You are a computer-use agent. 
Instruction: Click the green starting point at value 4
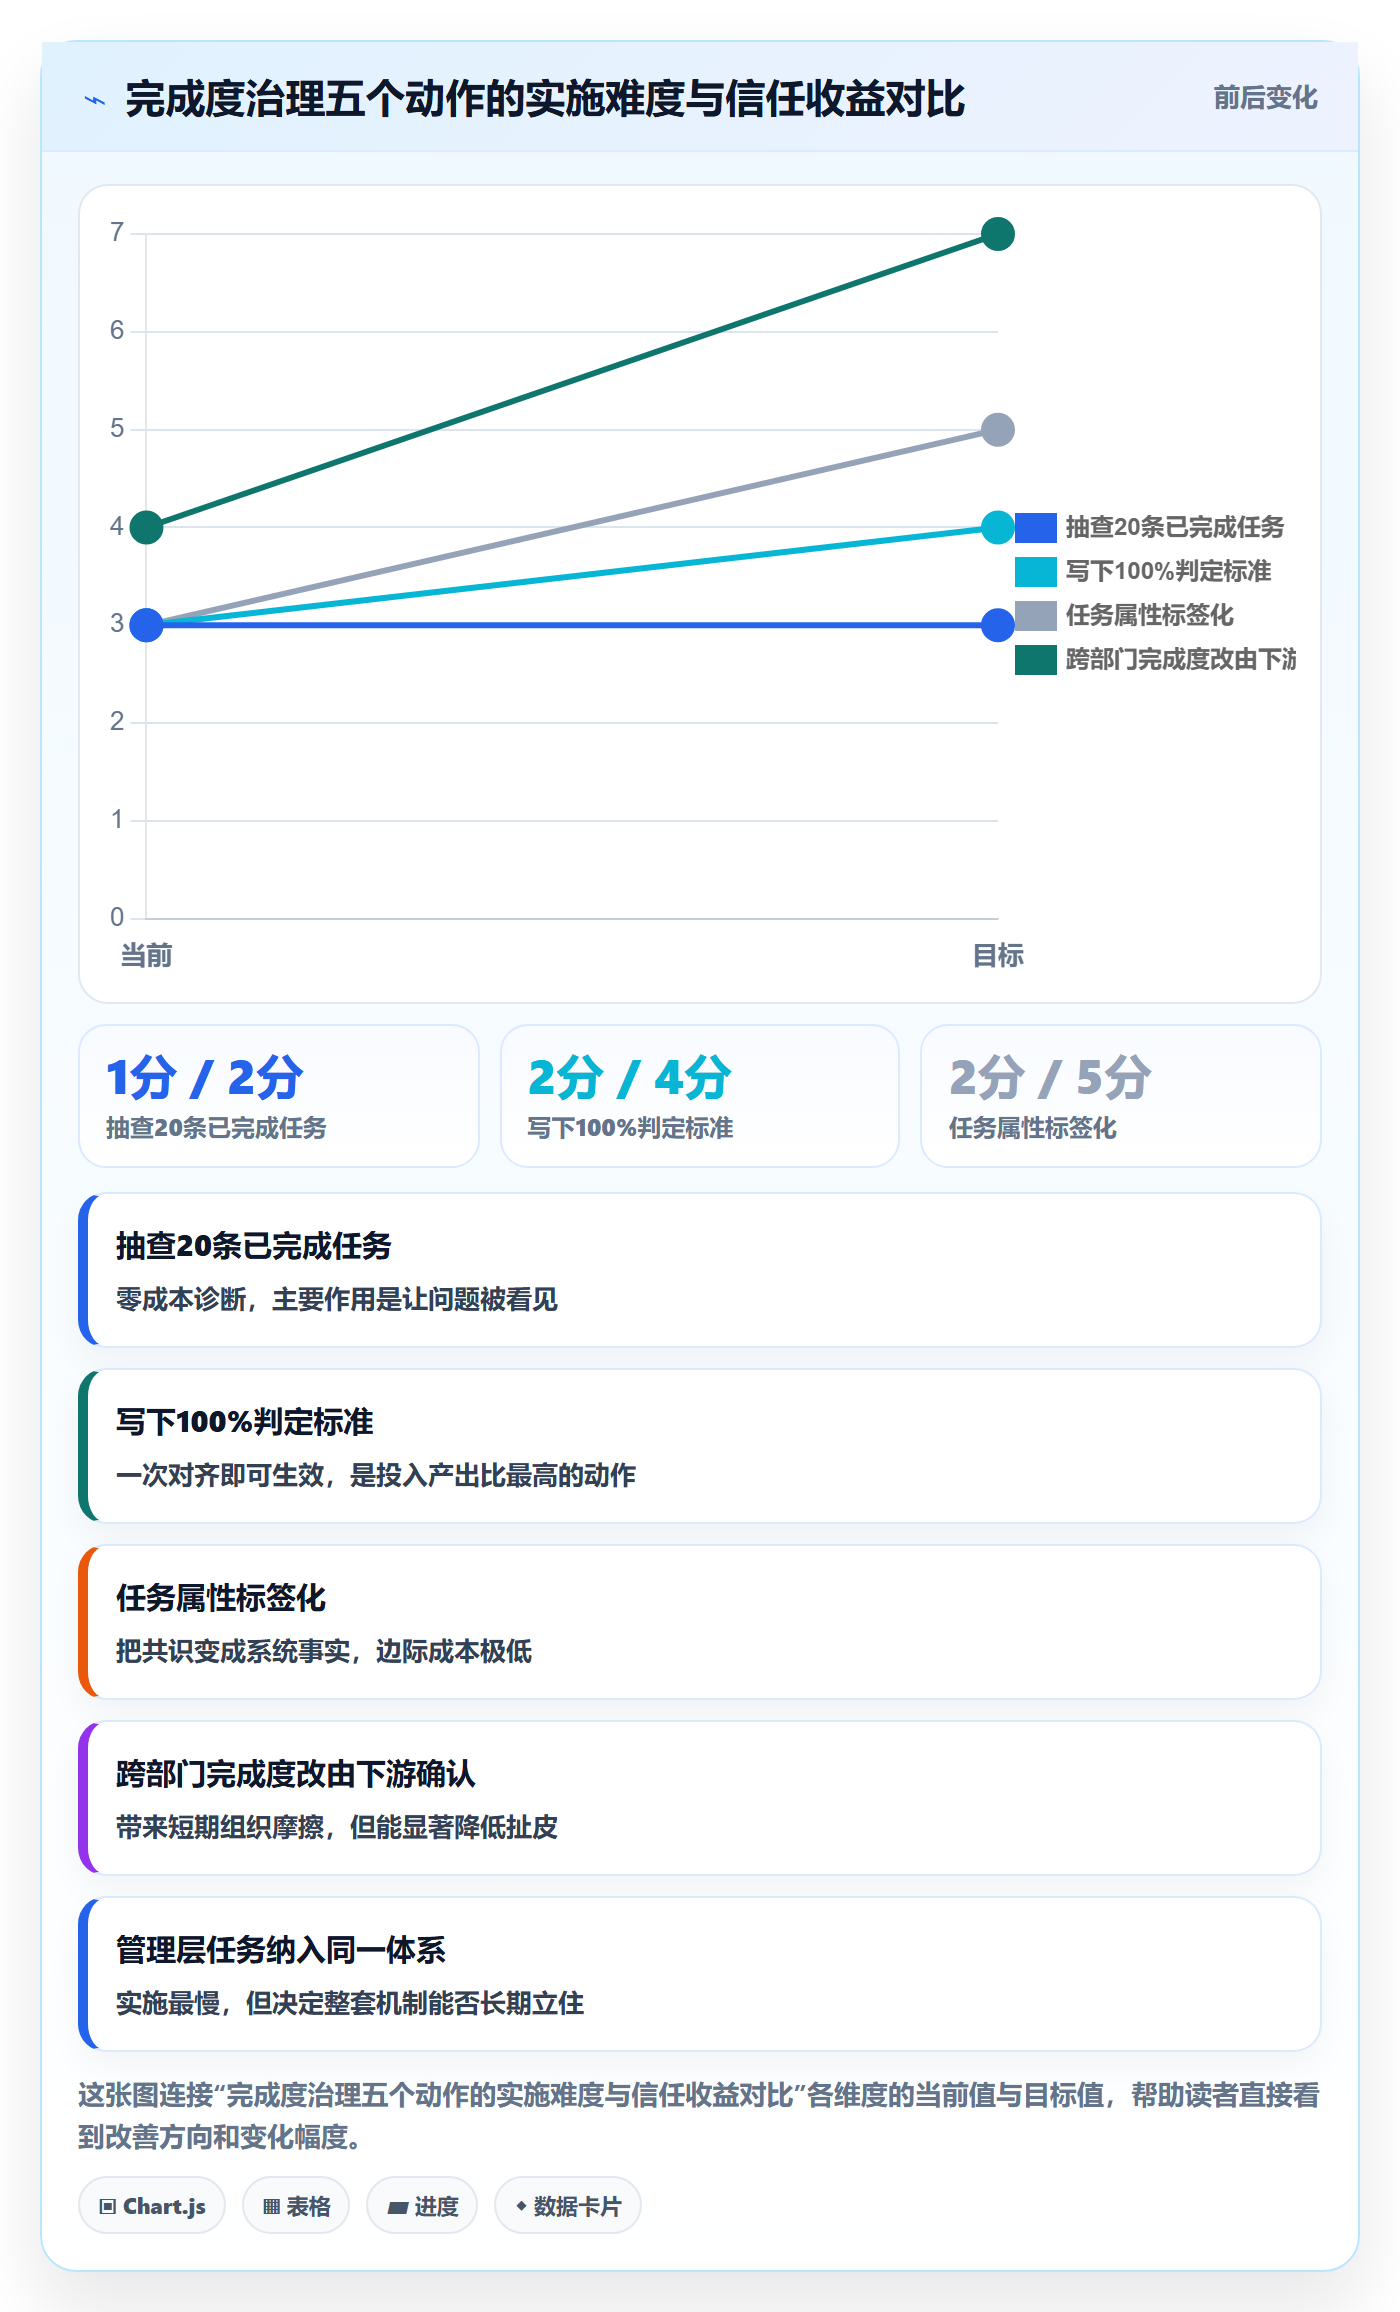pos(146,527)
